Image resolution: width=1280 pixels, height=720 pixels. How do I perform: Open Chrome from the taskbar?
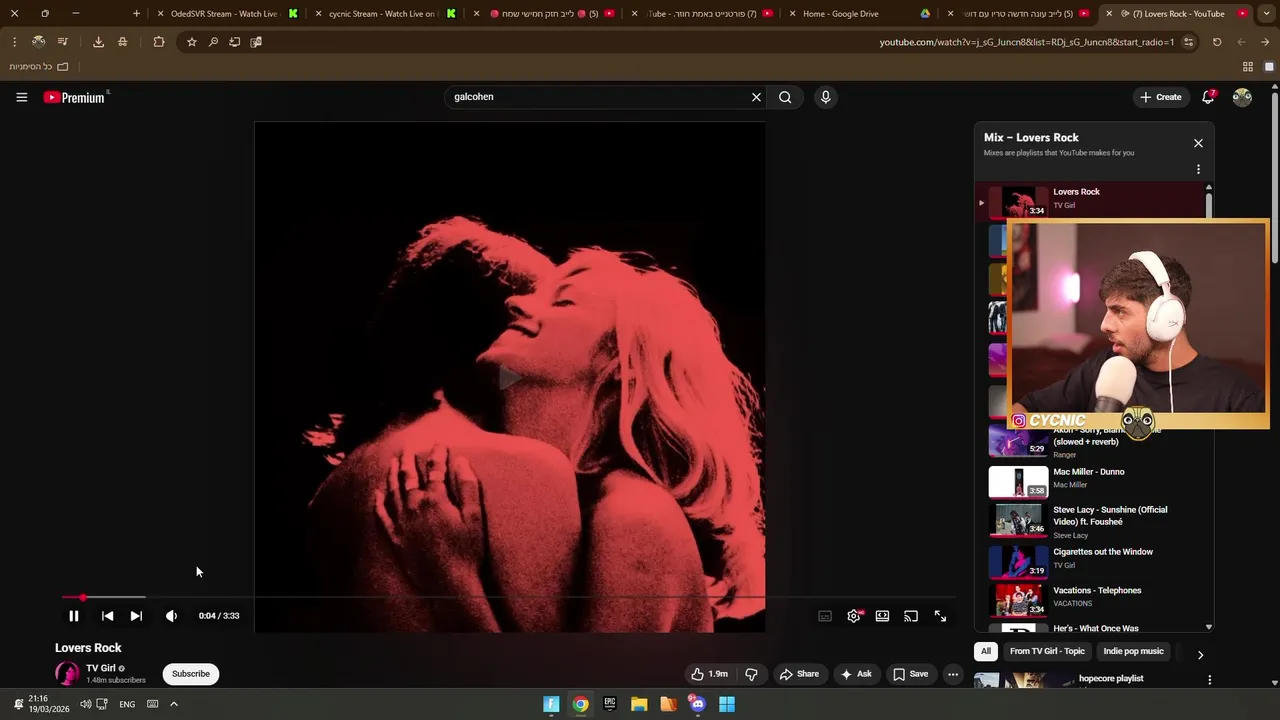[x=580, y=704]
